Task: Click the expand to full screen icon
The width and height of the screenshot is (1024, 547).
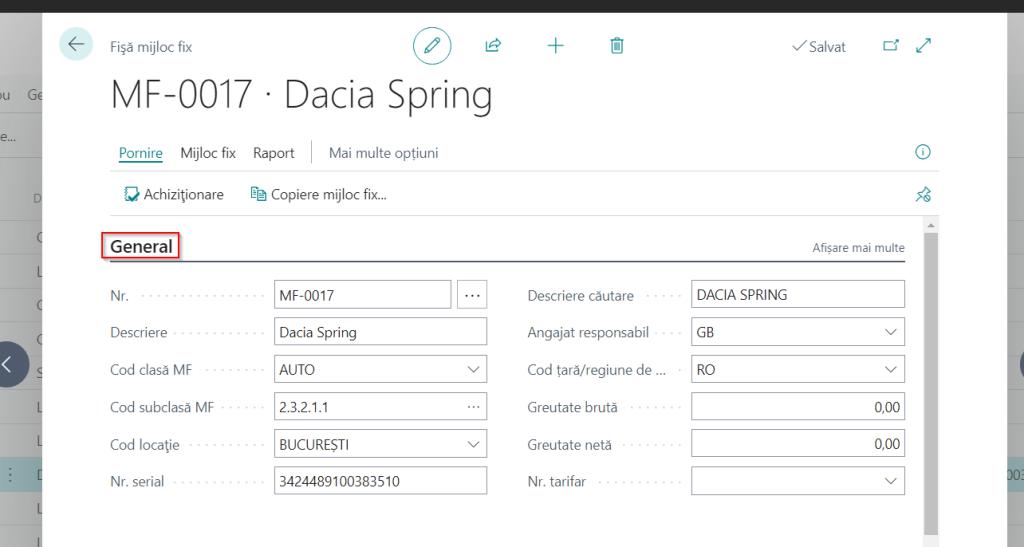Action: 923,46
